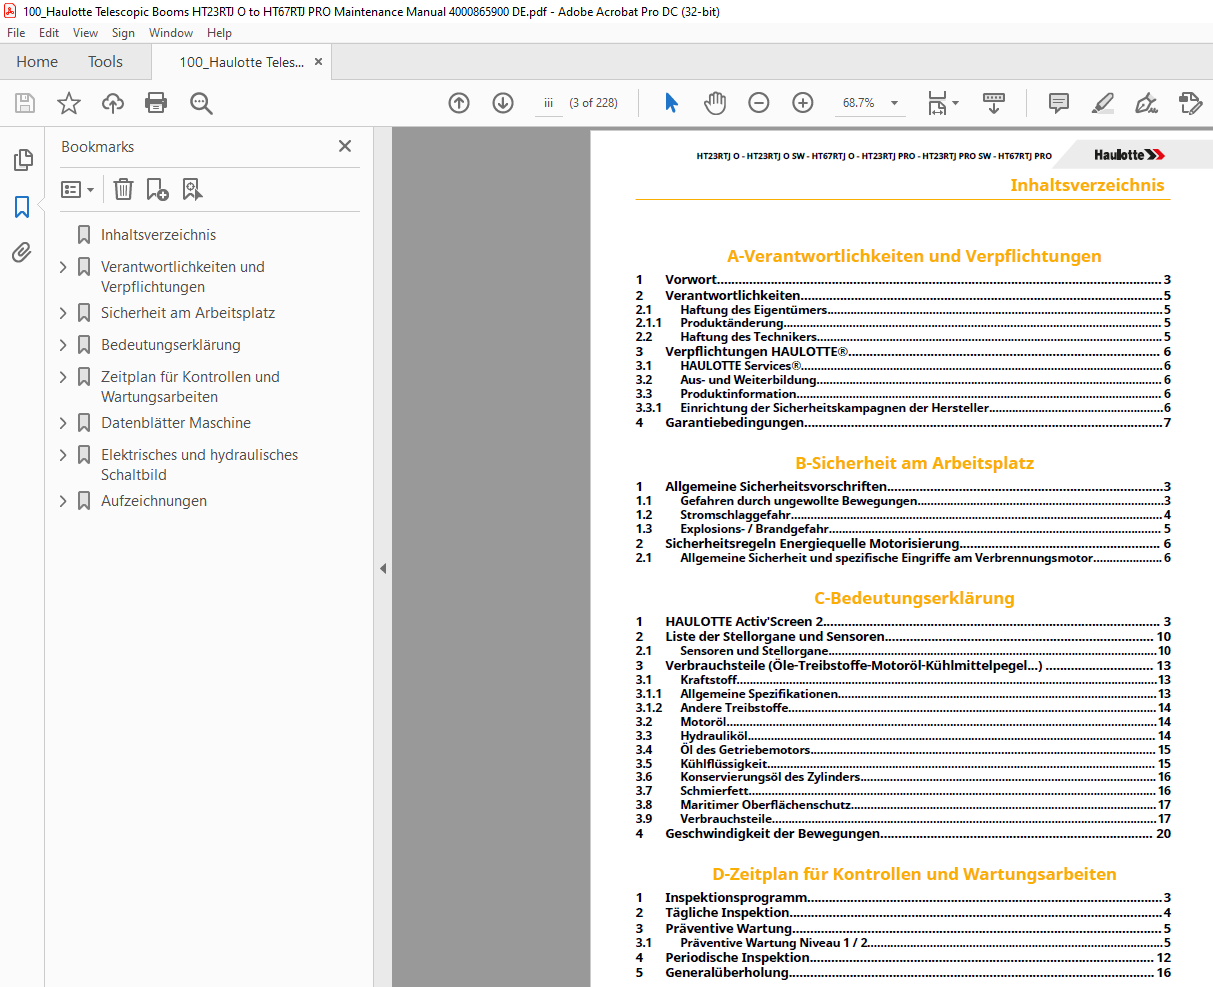The height and width of the screenshot is (987, 1213).
Task: Expand Elektrisches und hydraulisches Schaltbild bookmark
Action: [63, 455]
